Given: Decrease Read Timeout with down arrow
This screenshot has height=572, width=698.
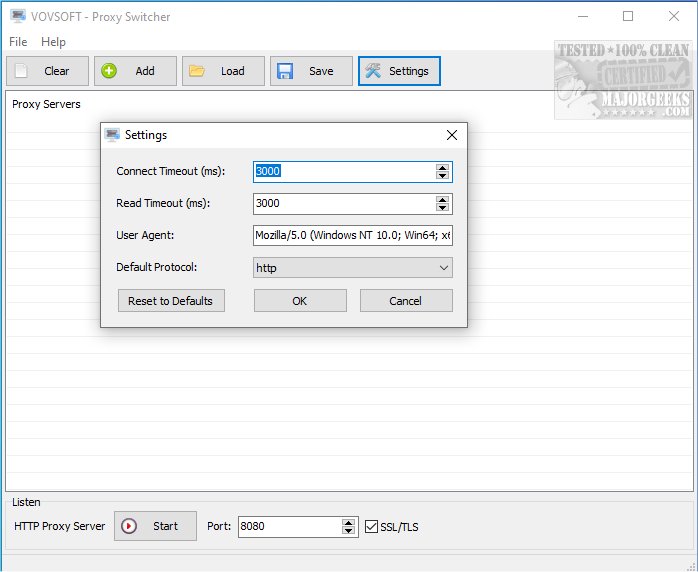Looking at the screenshot, I should point(443,208).
